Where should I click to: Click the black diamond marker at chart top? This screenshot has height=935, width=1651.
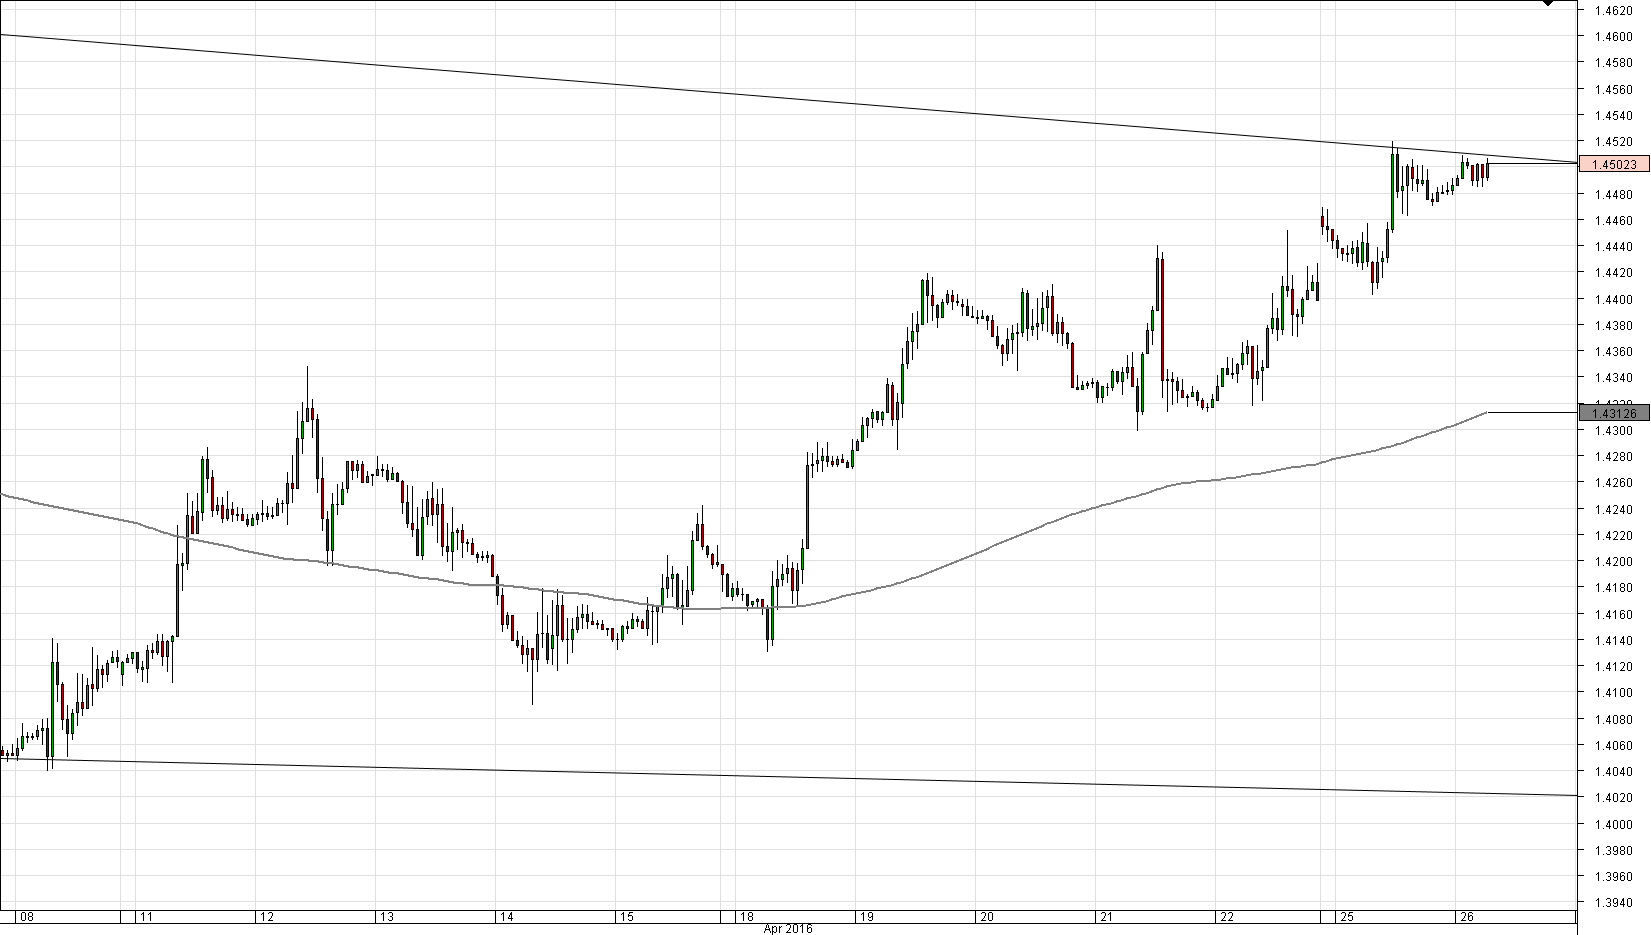1547,3
